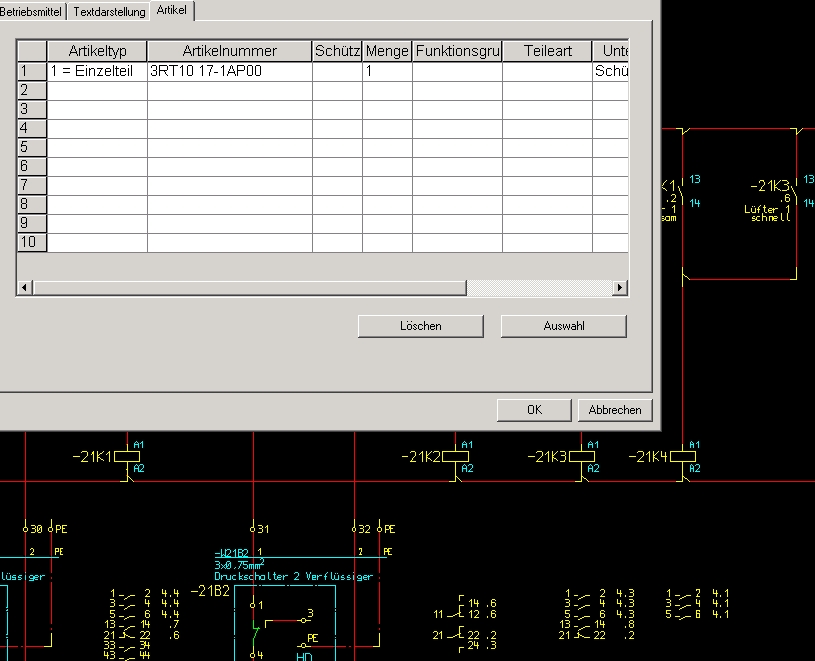Click the -21K3 coil symbol
Image resolution: width=815 pixels, height=661 pixels.
(x=582, y=456)
